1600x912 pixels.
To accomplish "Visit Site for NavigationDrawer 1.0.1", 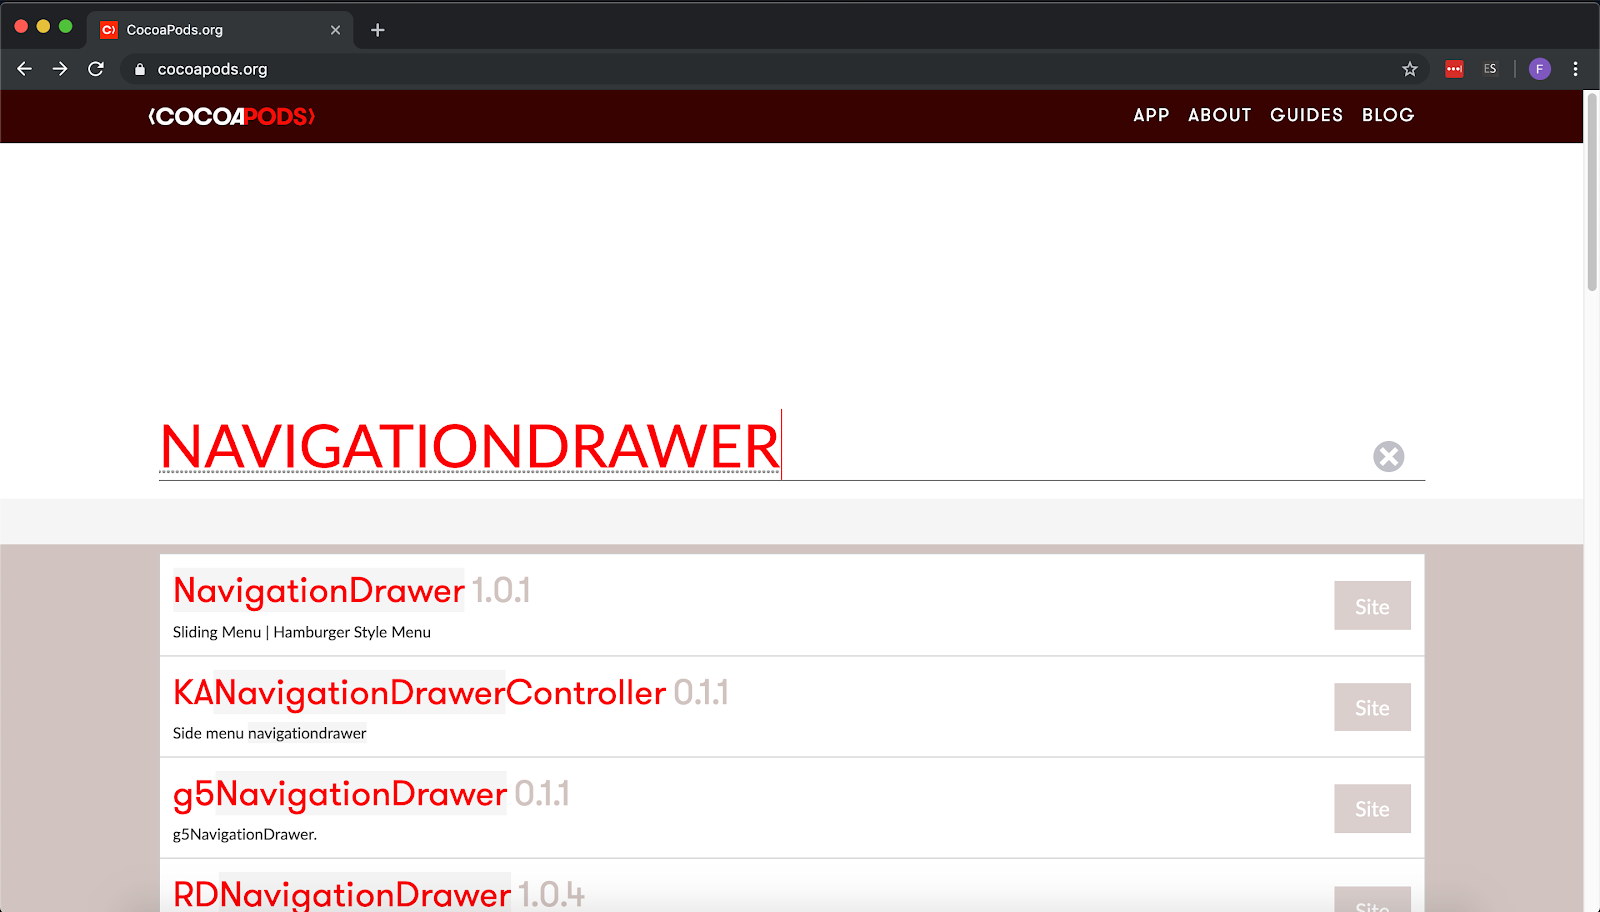I will tap(1372, 606).
